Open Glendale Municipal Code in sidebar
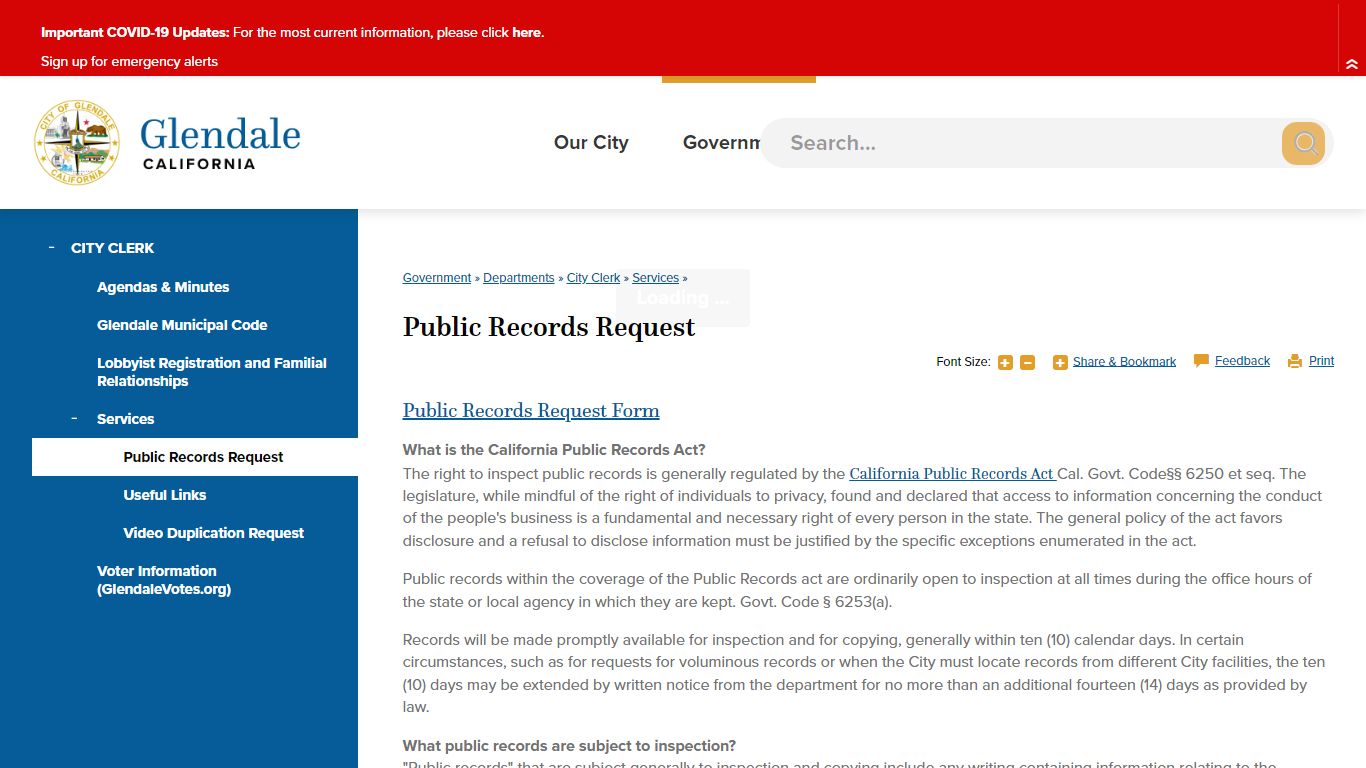This screenshot has height=768, width=1366. [182, 325]
